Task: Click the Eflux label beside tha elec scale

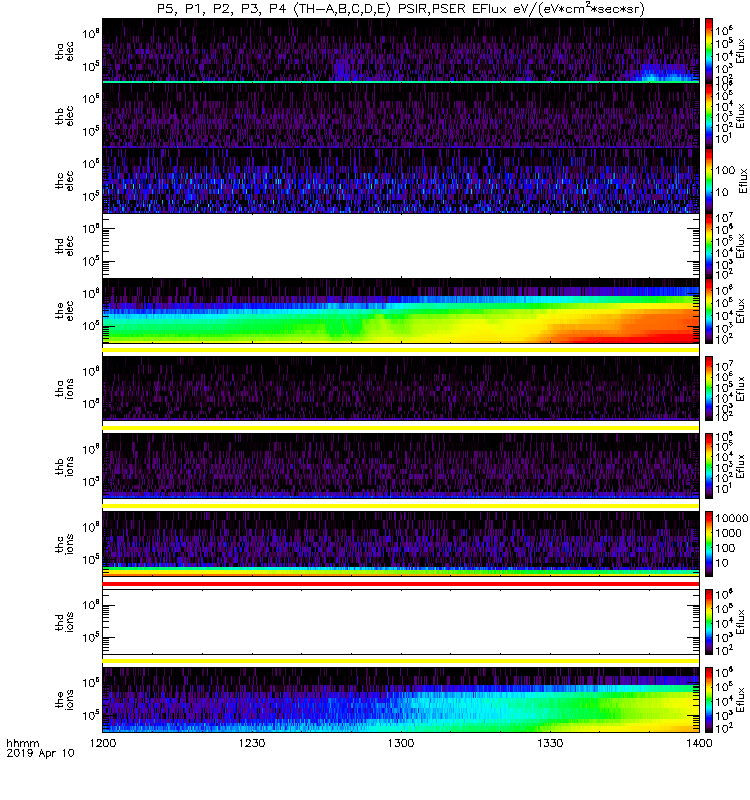Action: 740,51
